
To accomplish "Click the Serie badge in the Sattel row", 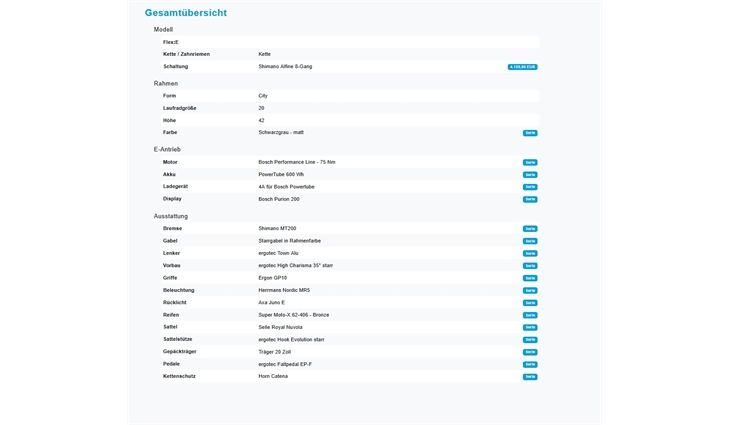I will (530, 327).
